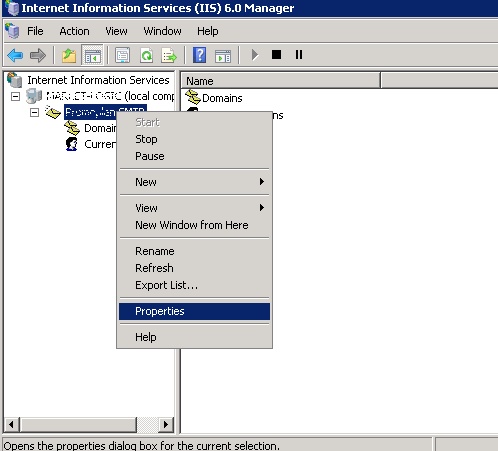
Task: Click the tree pane horizontal scrollbar thumb
Action: click(78, 425)
